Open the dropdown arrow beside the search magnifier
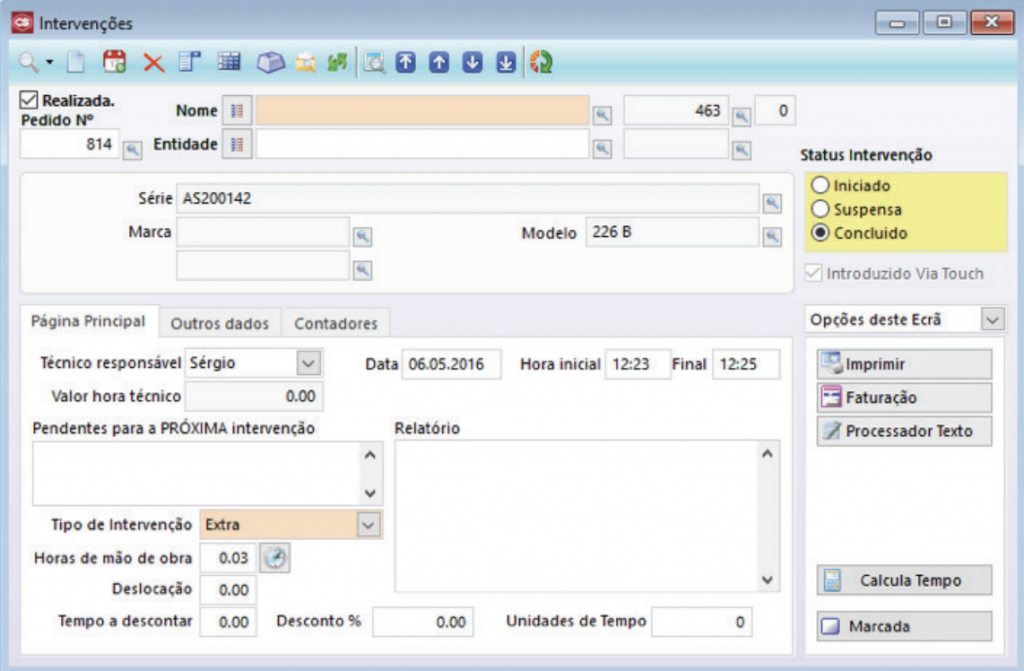Image resolution: width=1024 pixels, height=671 pixels. click(50, 63)
